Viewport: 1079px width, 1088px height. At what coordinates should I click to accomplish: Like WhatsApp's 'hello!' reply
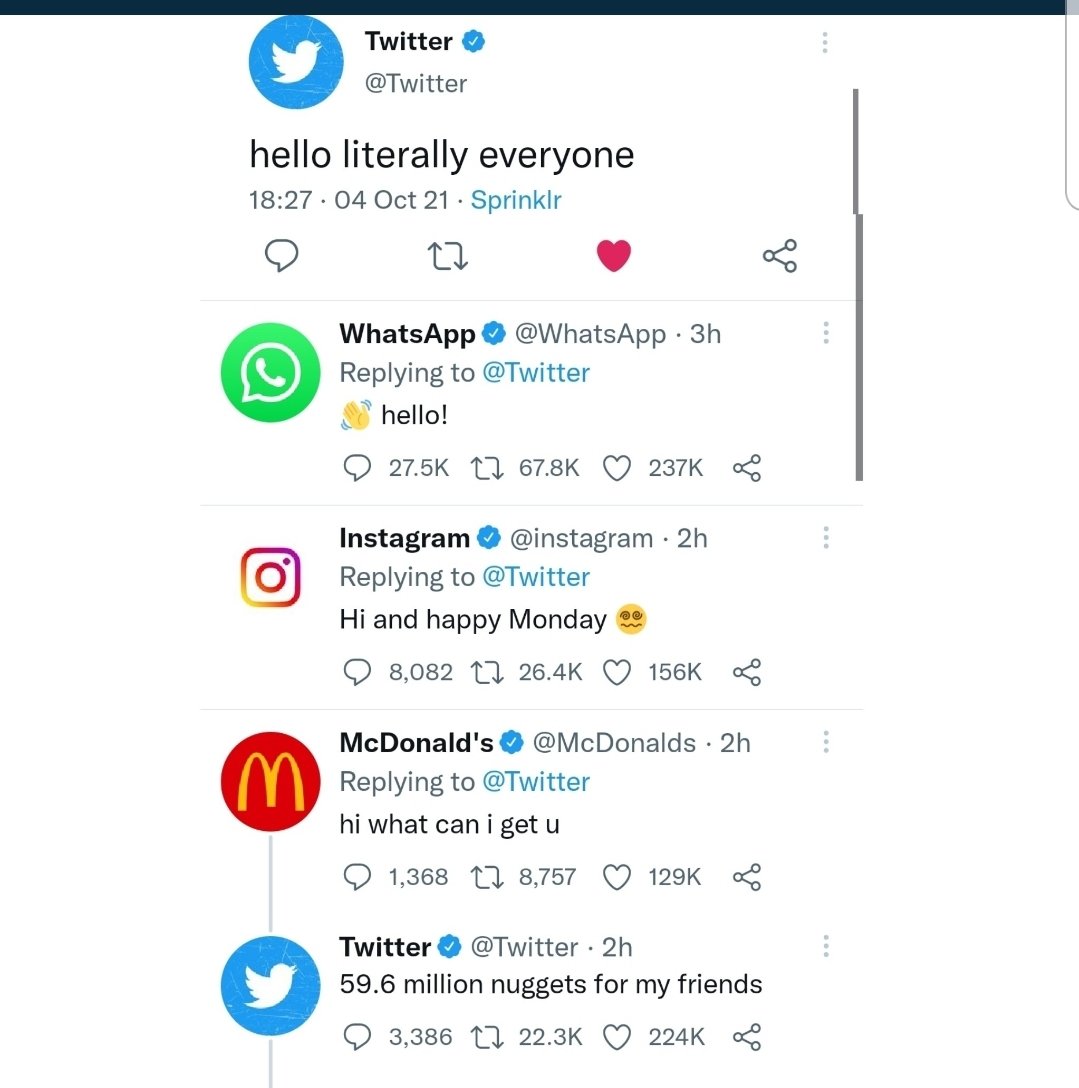pos(617,467)
